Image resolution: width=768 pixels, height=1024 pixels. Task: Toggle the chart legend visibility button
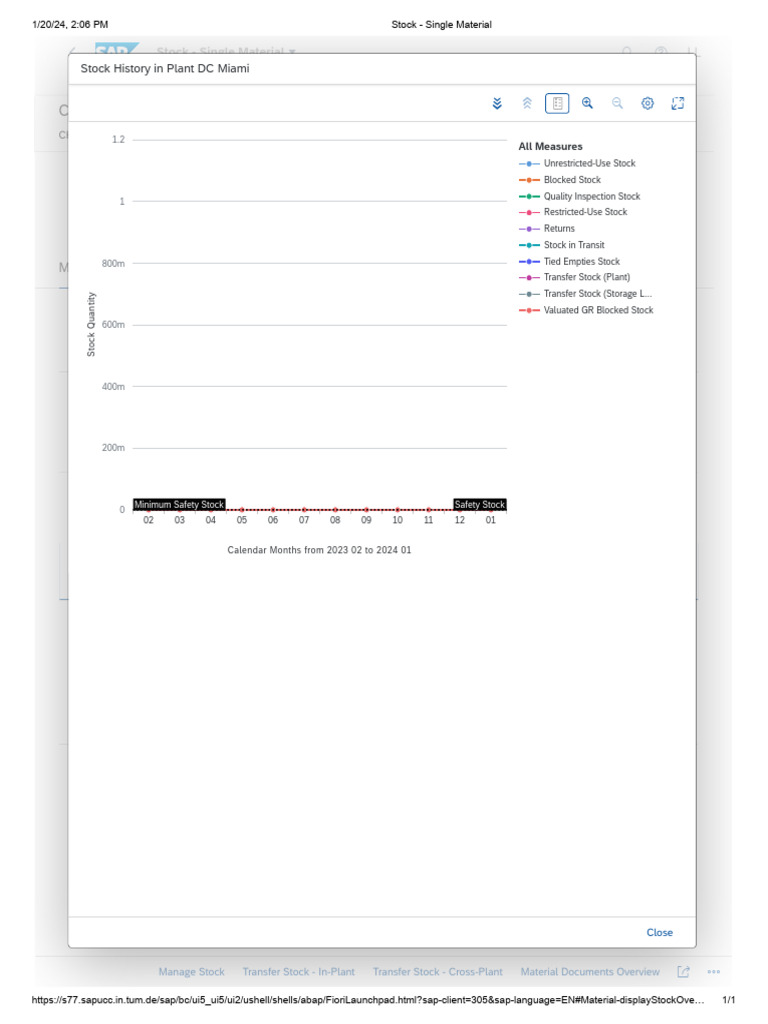557,103
